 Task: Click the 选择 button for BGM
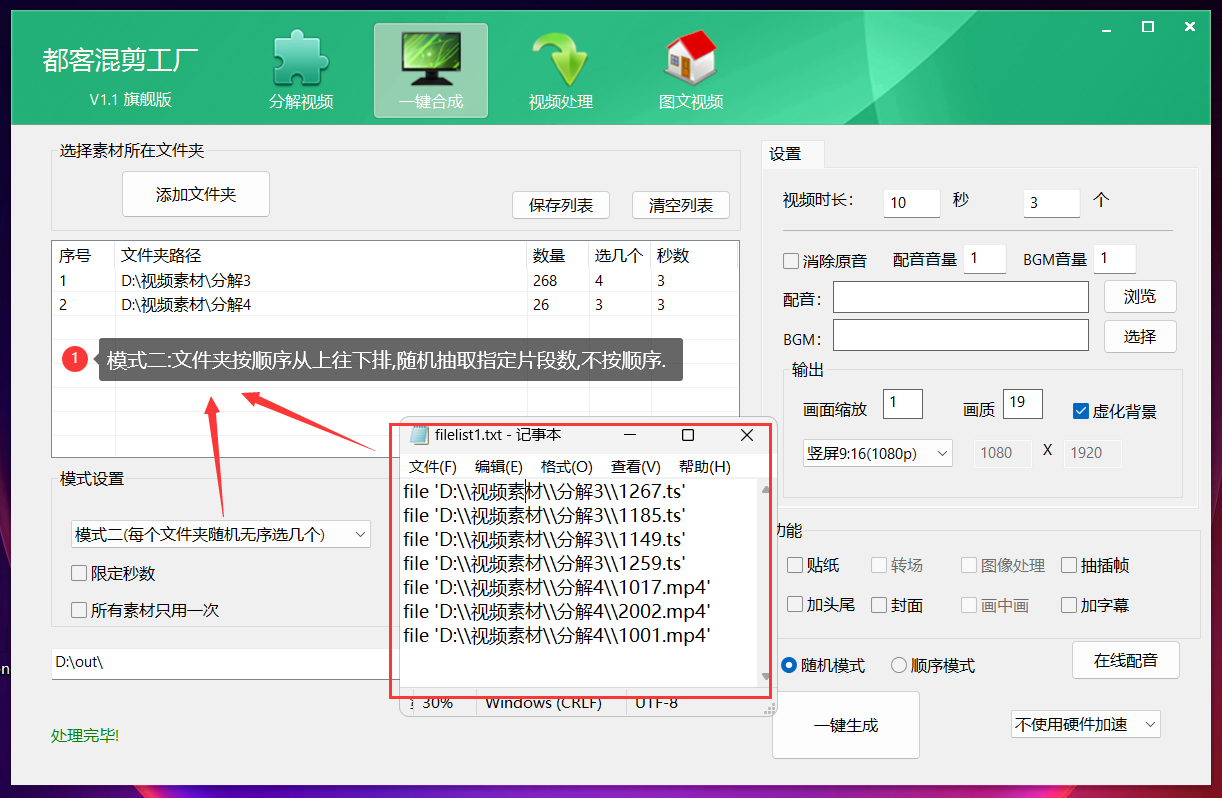point(1140,336)
